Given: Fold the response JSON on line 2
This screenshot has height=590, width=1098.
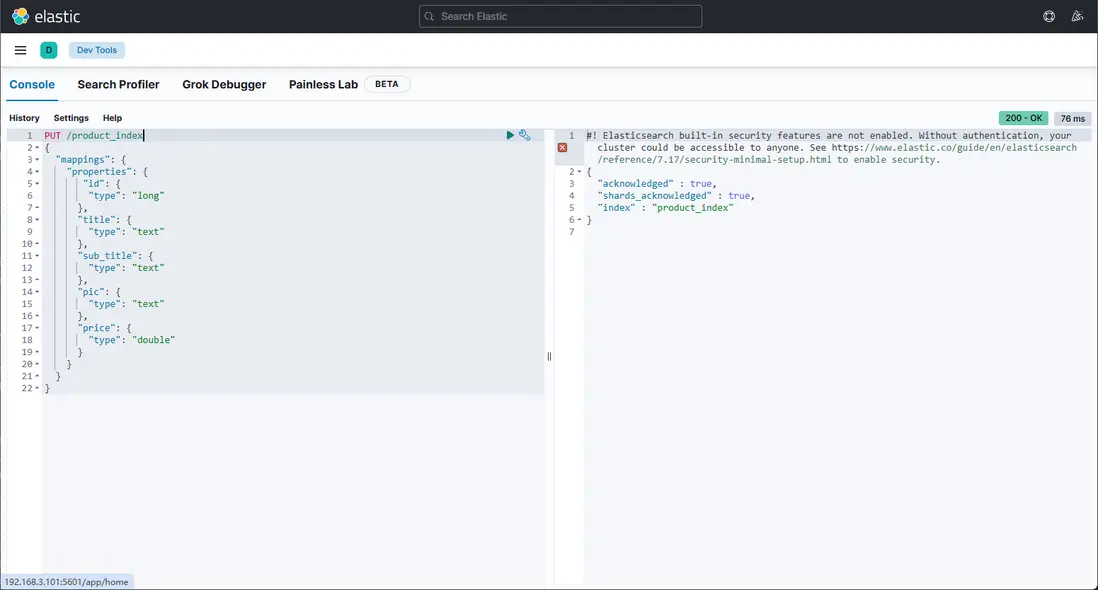Looking at the screenshot, I should (x=579, y=172).
